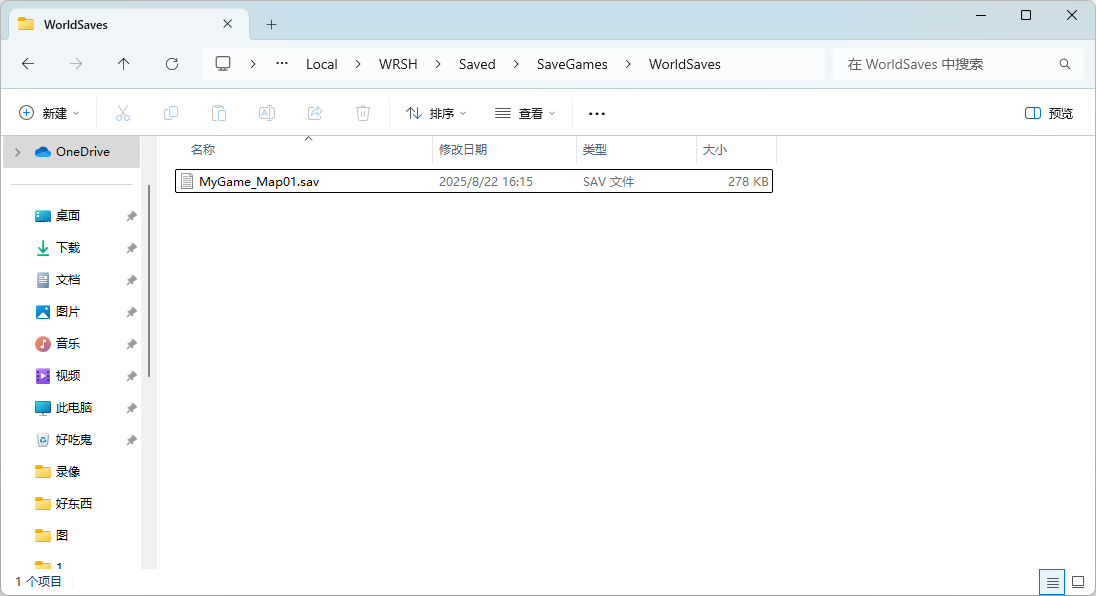The image size is (1096, 596).
Task: Navigate to WRSH in the breadcrumb
Action: pos(398,64)
